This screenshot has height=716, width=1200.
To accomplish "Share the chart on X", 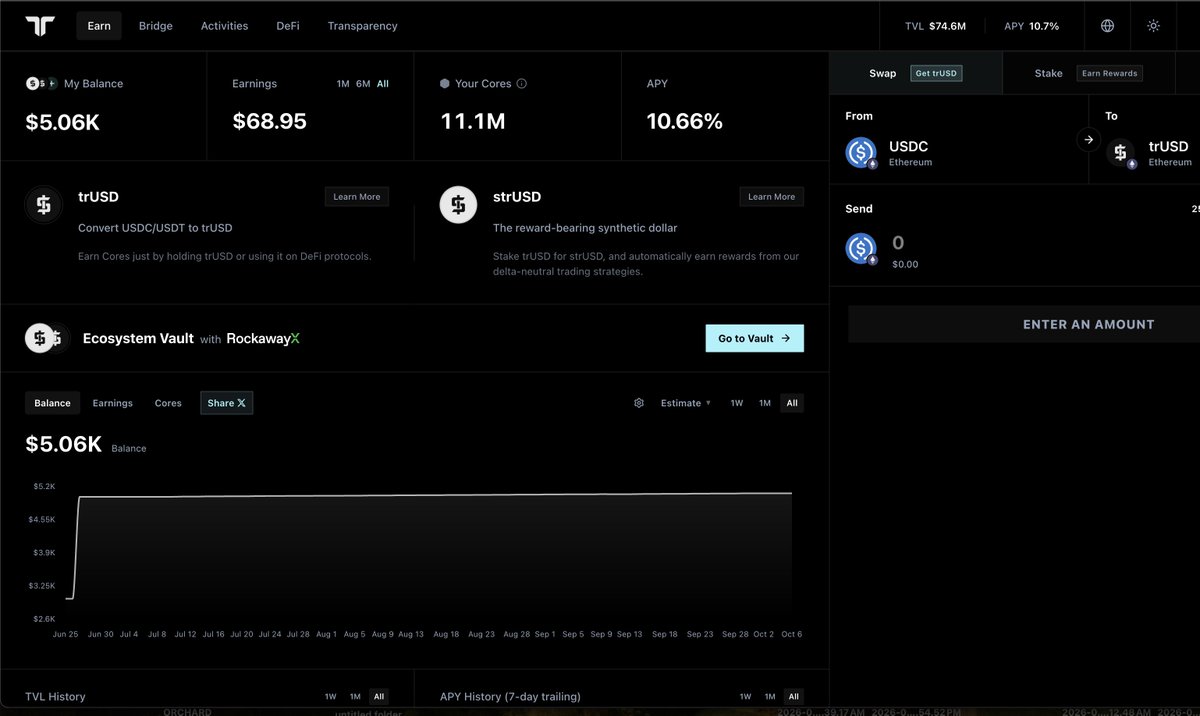I will tap(227, 403).
